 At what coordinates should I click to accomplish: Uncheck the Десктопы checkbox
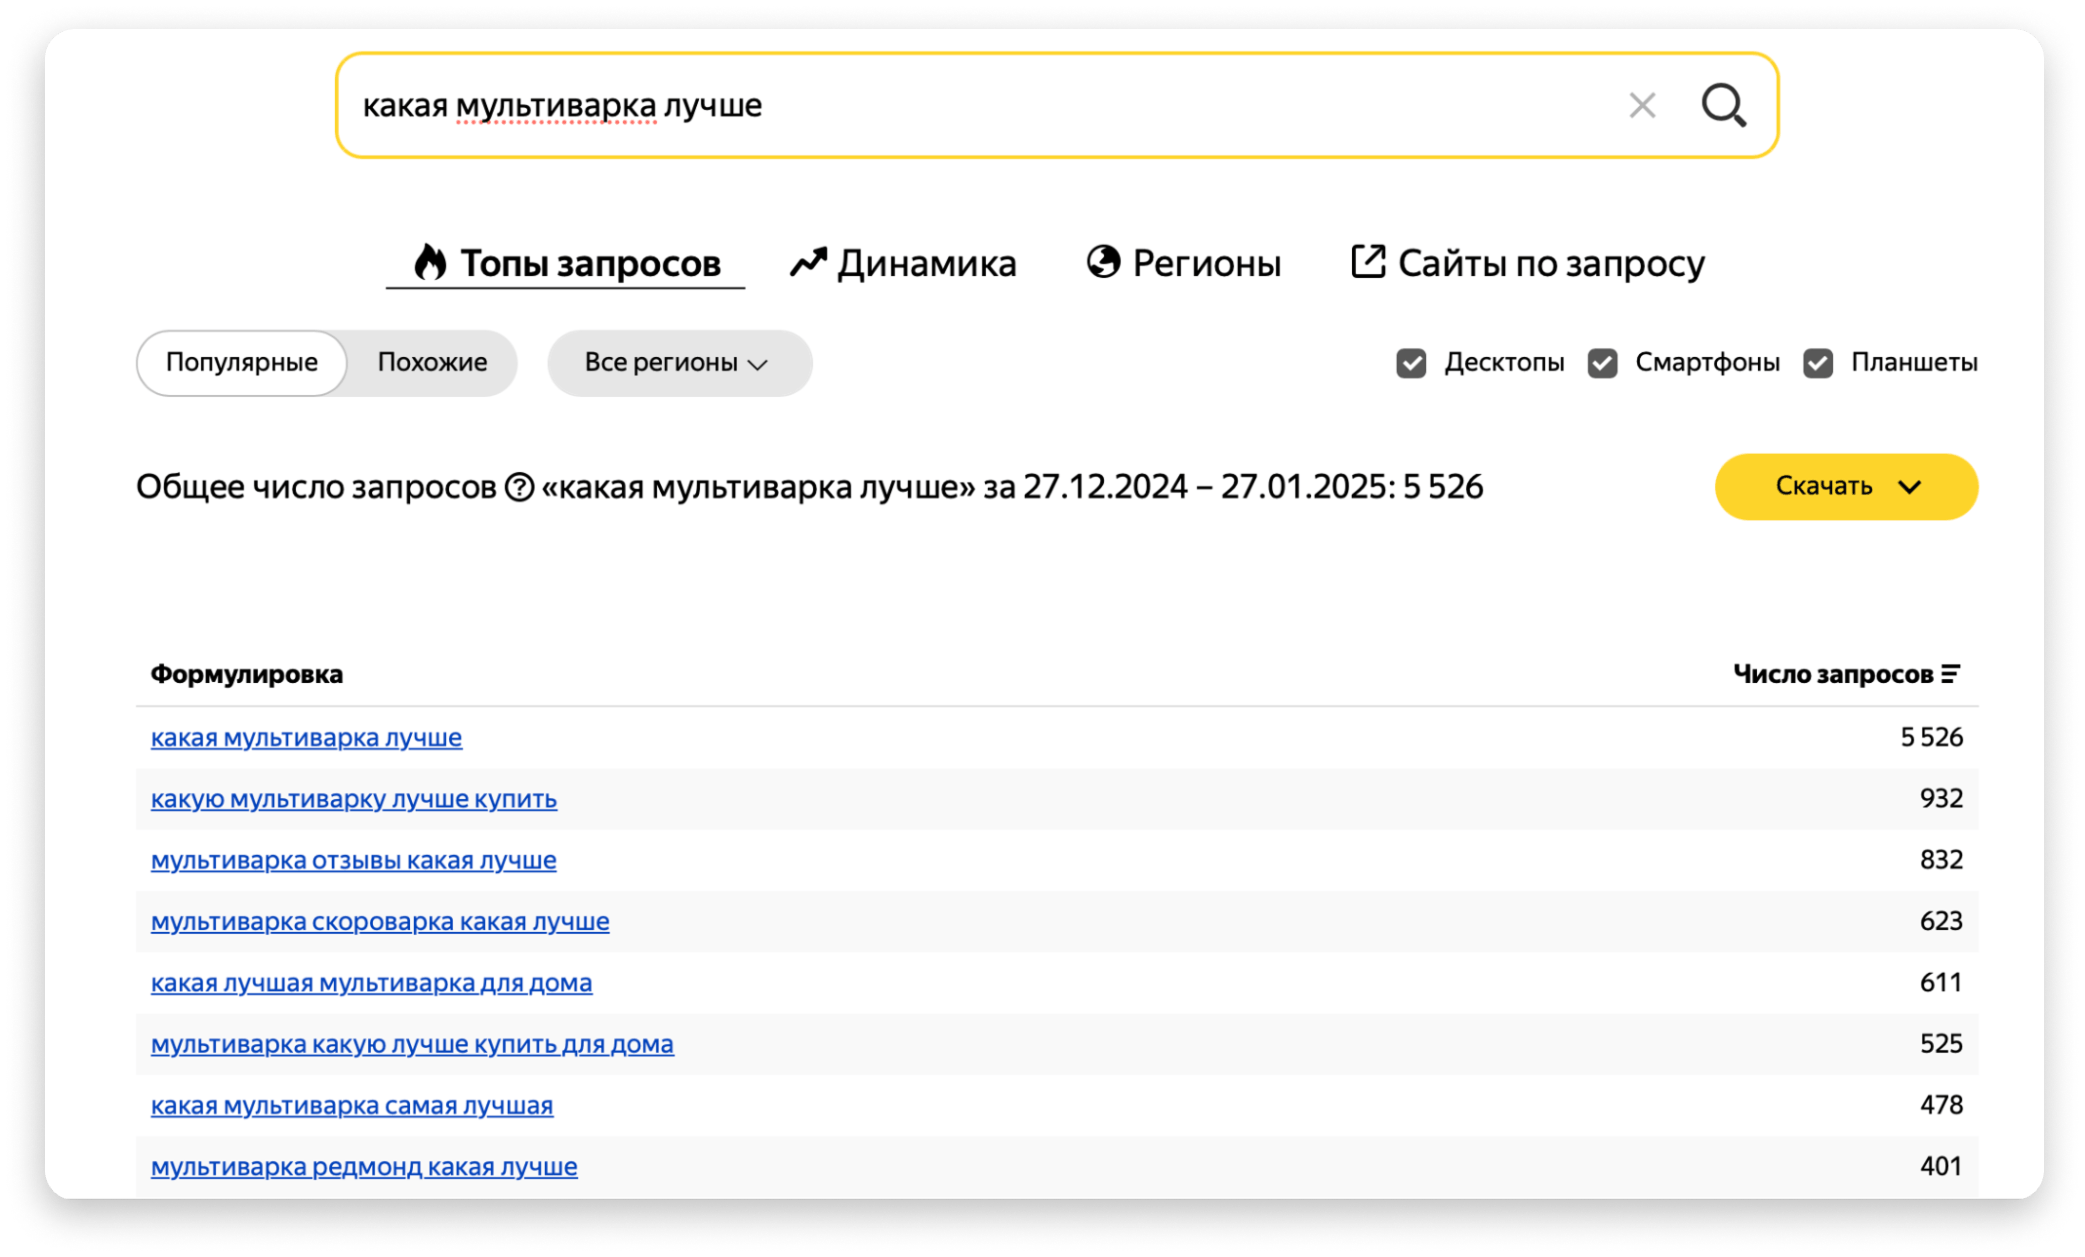(1411, 363)
